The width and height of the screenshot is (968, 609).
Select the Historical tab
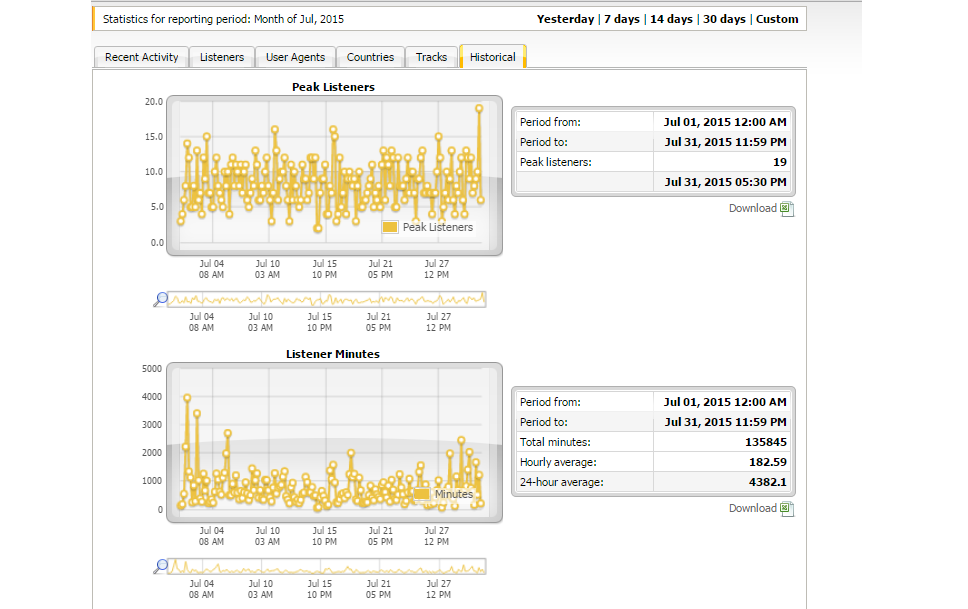(x=492, y=57)
